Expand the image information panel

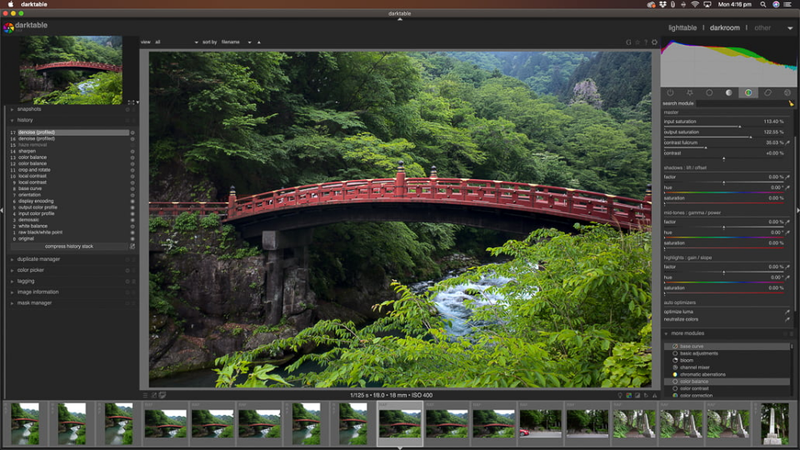[x=38, y=292]
